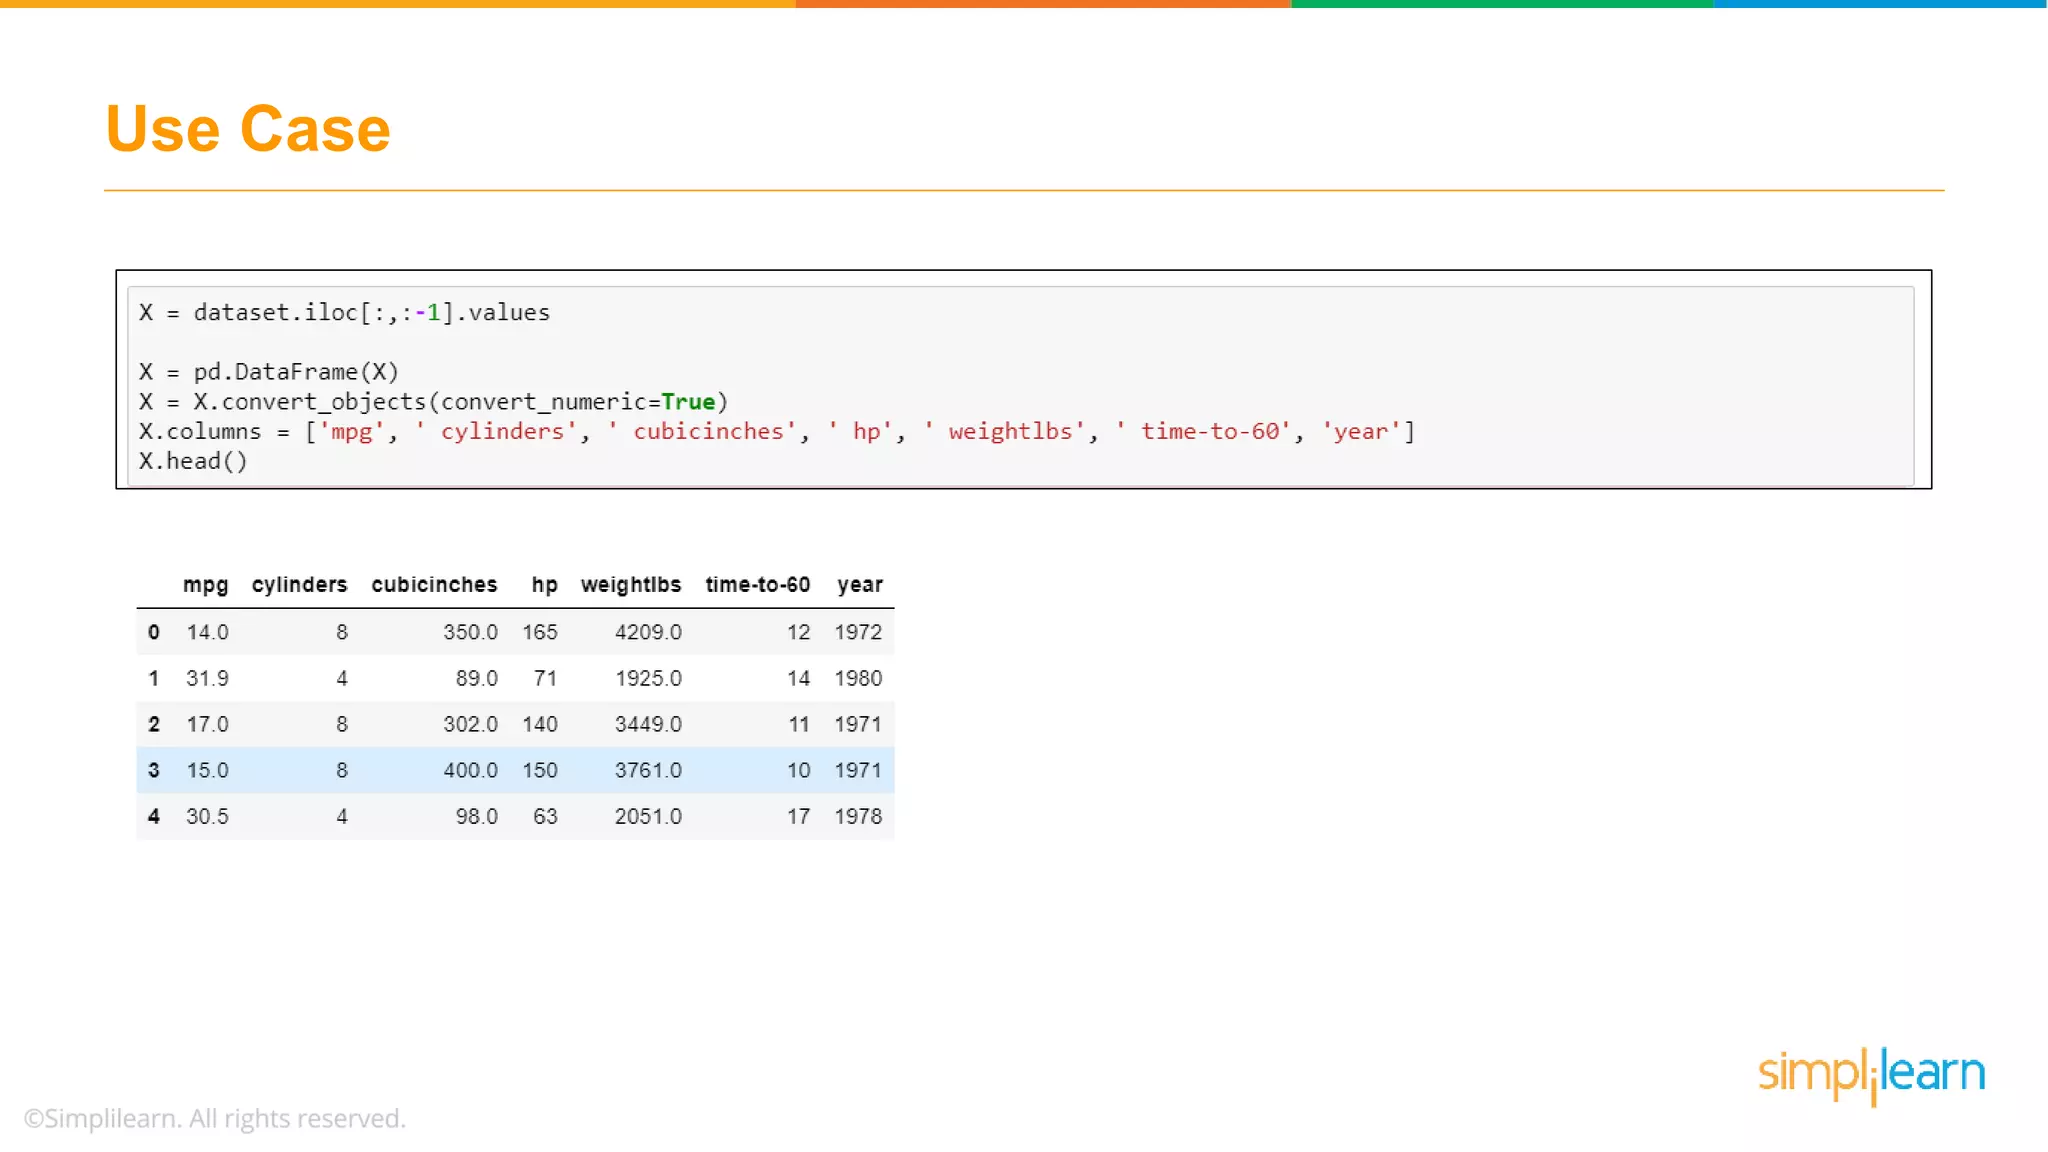Click year value 1980

[858, 678]
